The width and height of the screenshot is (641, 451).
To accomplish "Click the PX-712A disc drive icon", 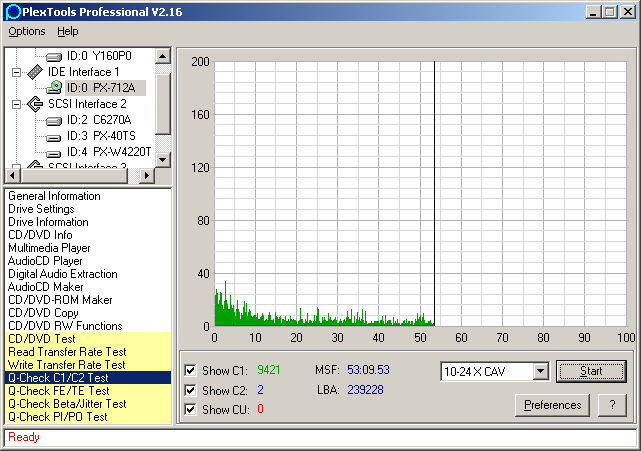I will click(54, 88).
